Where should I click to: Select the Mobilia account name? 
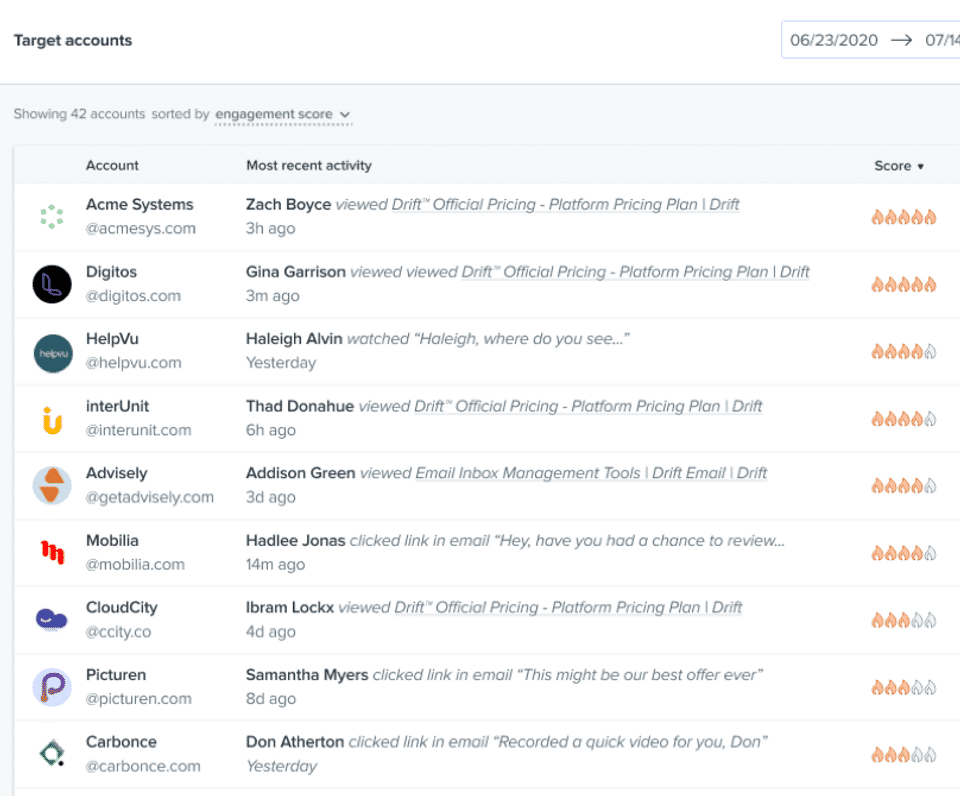(112, 541)
